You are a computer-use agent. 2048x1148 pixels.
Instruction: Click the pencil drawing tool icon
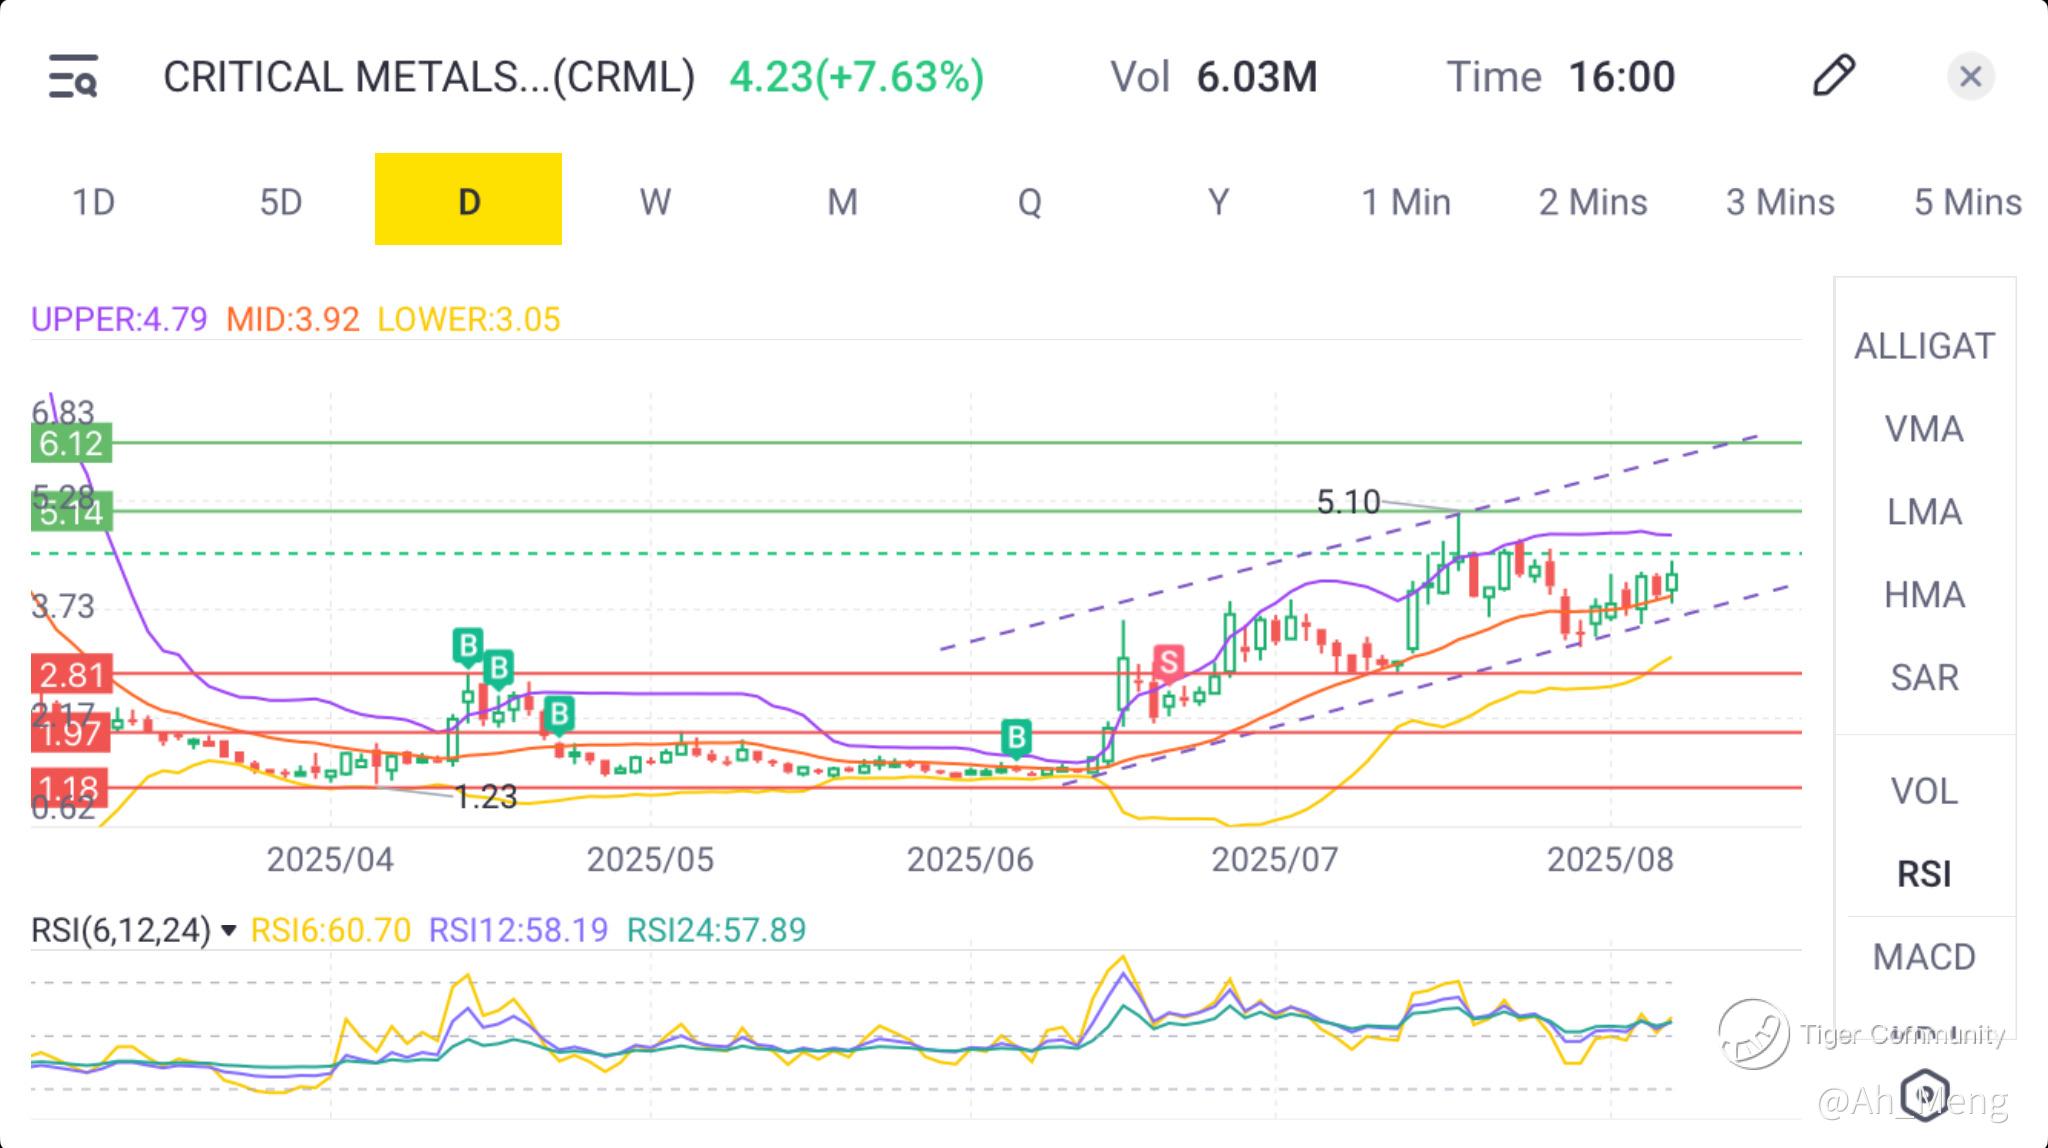pyautogui.click(x=1833, y=76)
